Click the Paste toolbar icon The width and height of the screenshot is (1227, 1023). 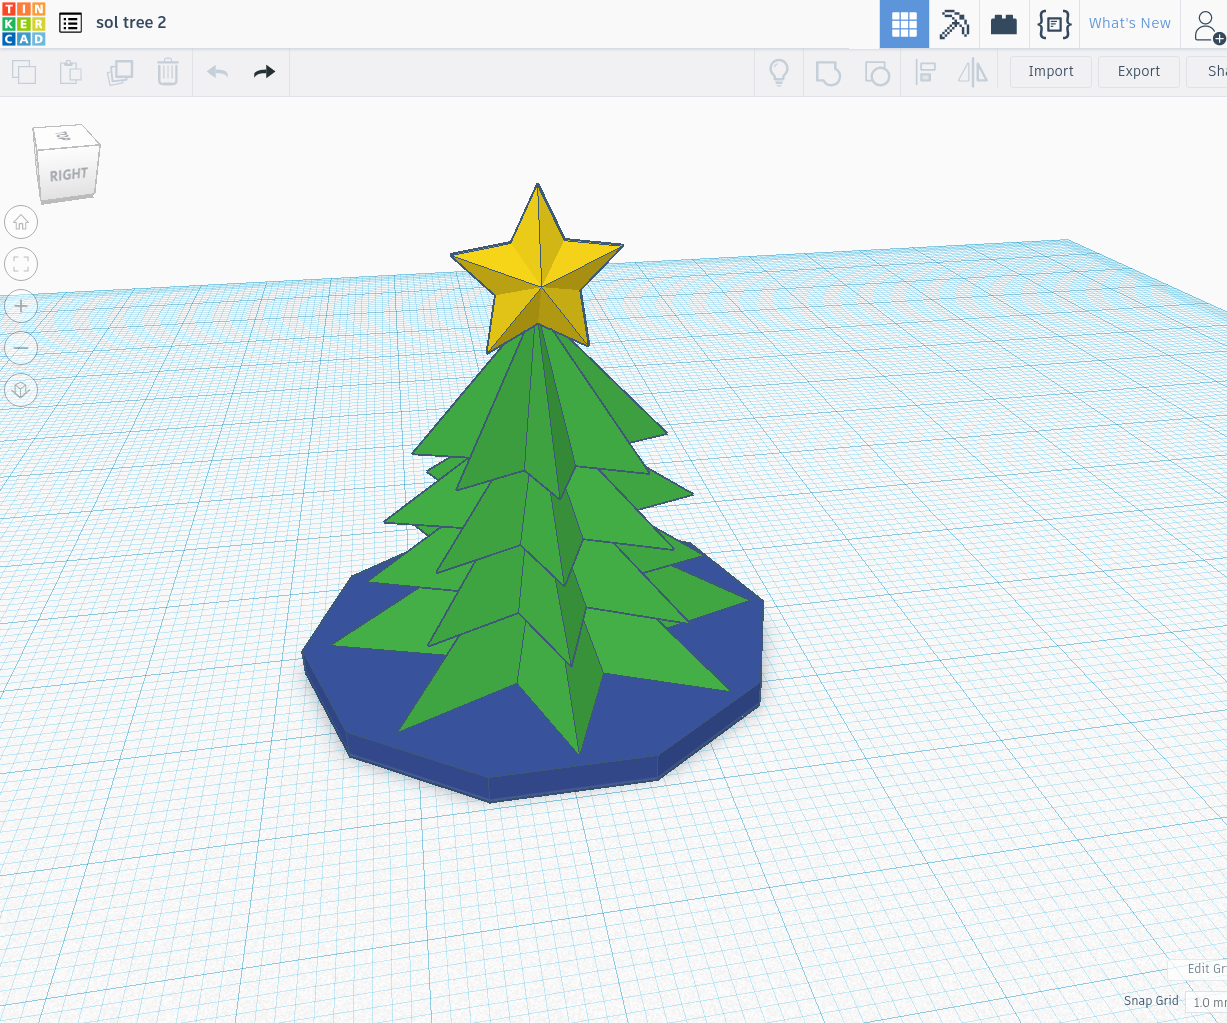click(71, 72)
